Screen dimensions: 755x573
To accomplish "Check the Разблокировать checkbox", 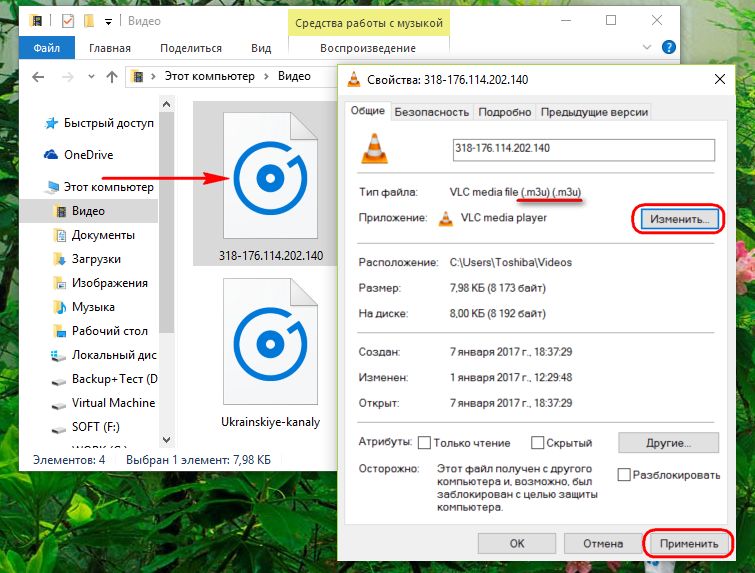I will point(624,475).
